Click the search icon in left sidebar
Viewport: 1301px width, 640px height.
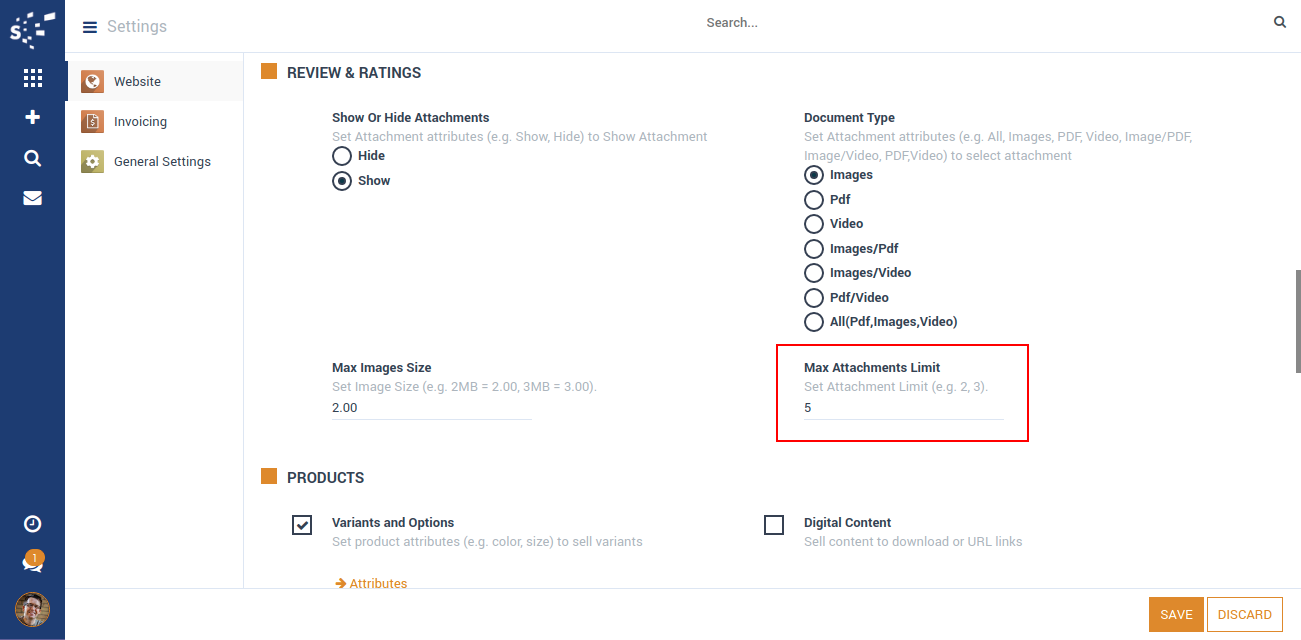pos(32,158)
